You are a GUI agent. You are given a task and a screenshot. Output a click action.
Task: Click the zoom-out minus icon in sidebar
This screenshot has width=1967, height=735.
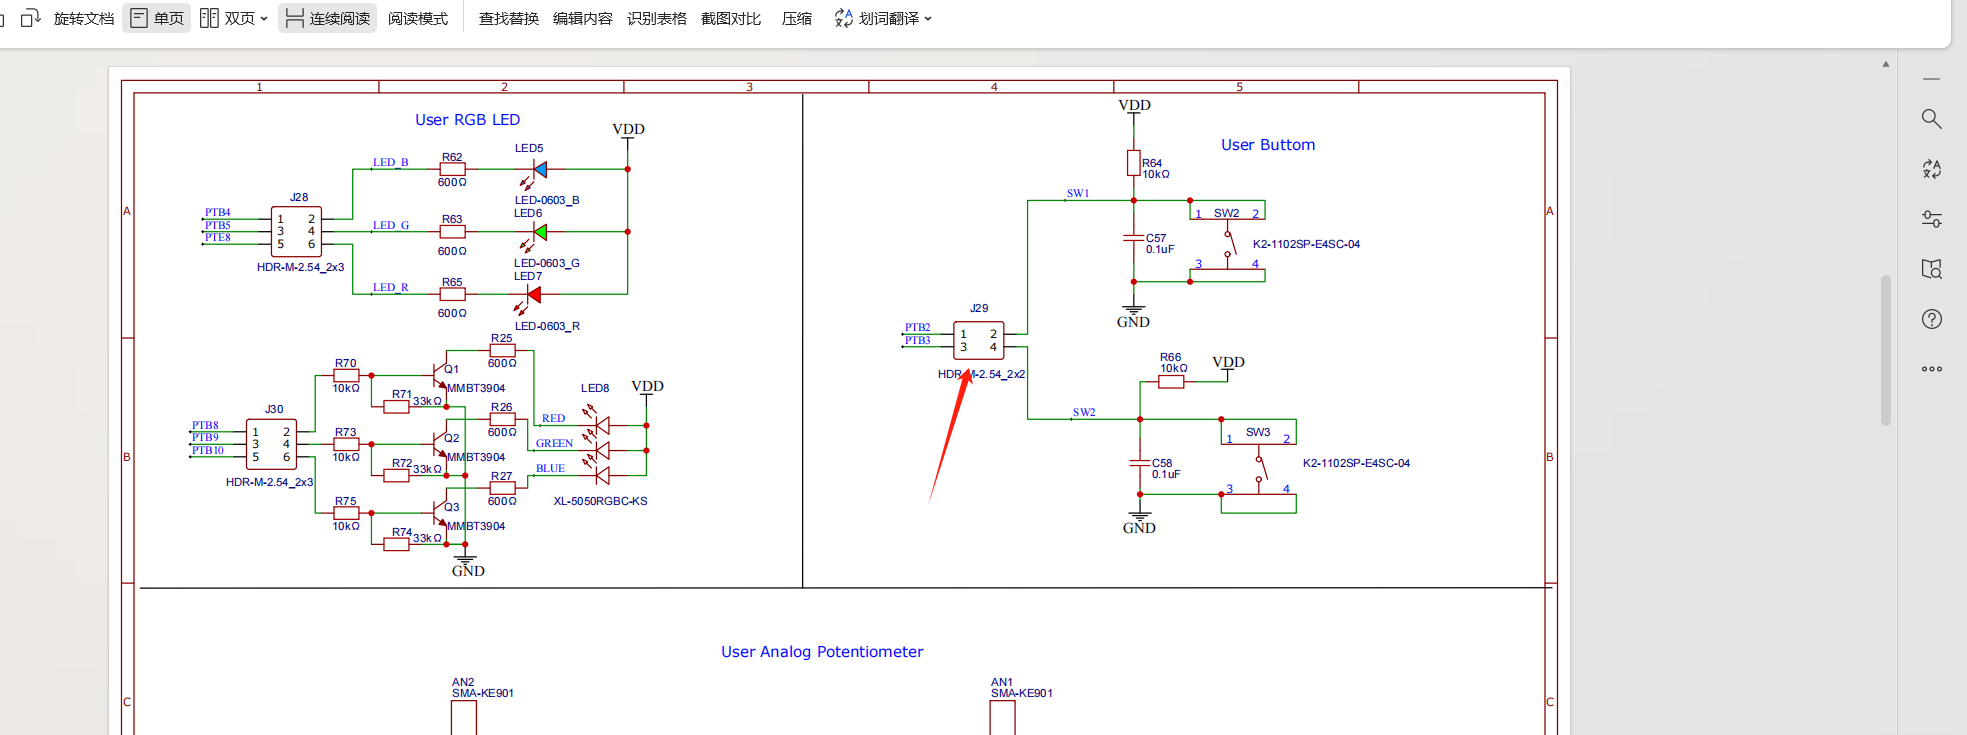click(1931, 78)
